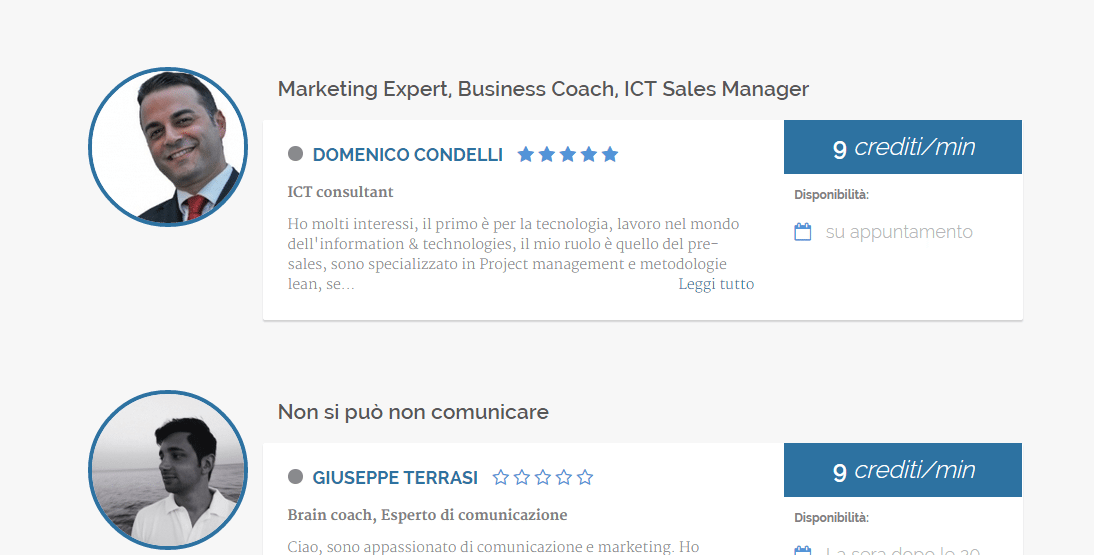Viewport: 1094px width, 555px height.
Task: Click Giuseppe Terrasi's third empty star
Action: [543, 478]
